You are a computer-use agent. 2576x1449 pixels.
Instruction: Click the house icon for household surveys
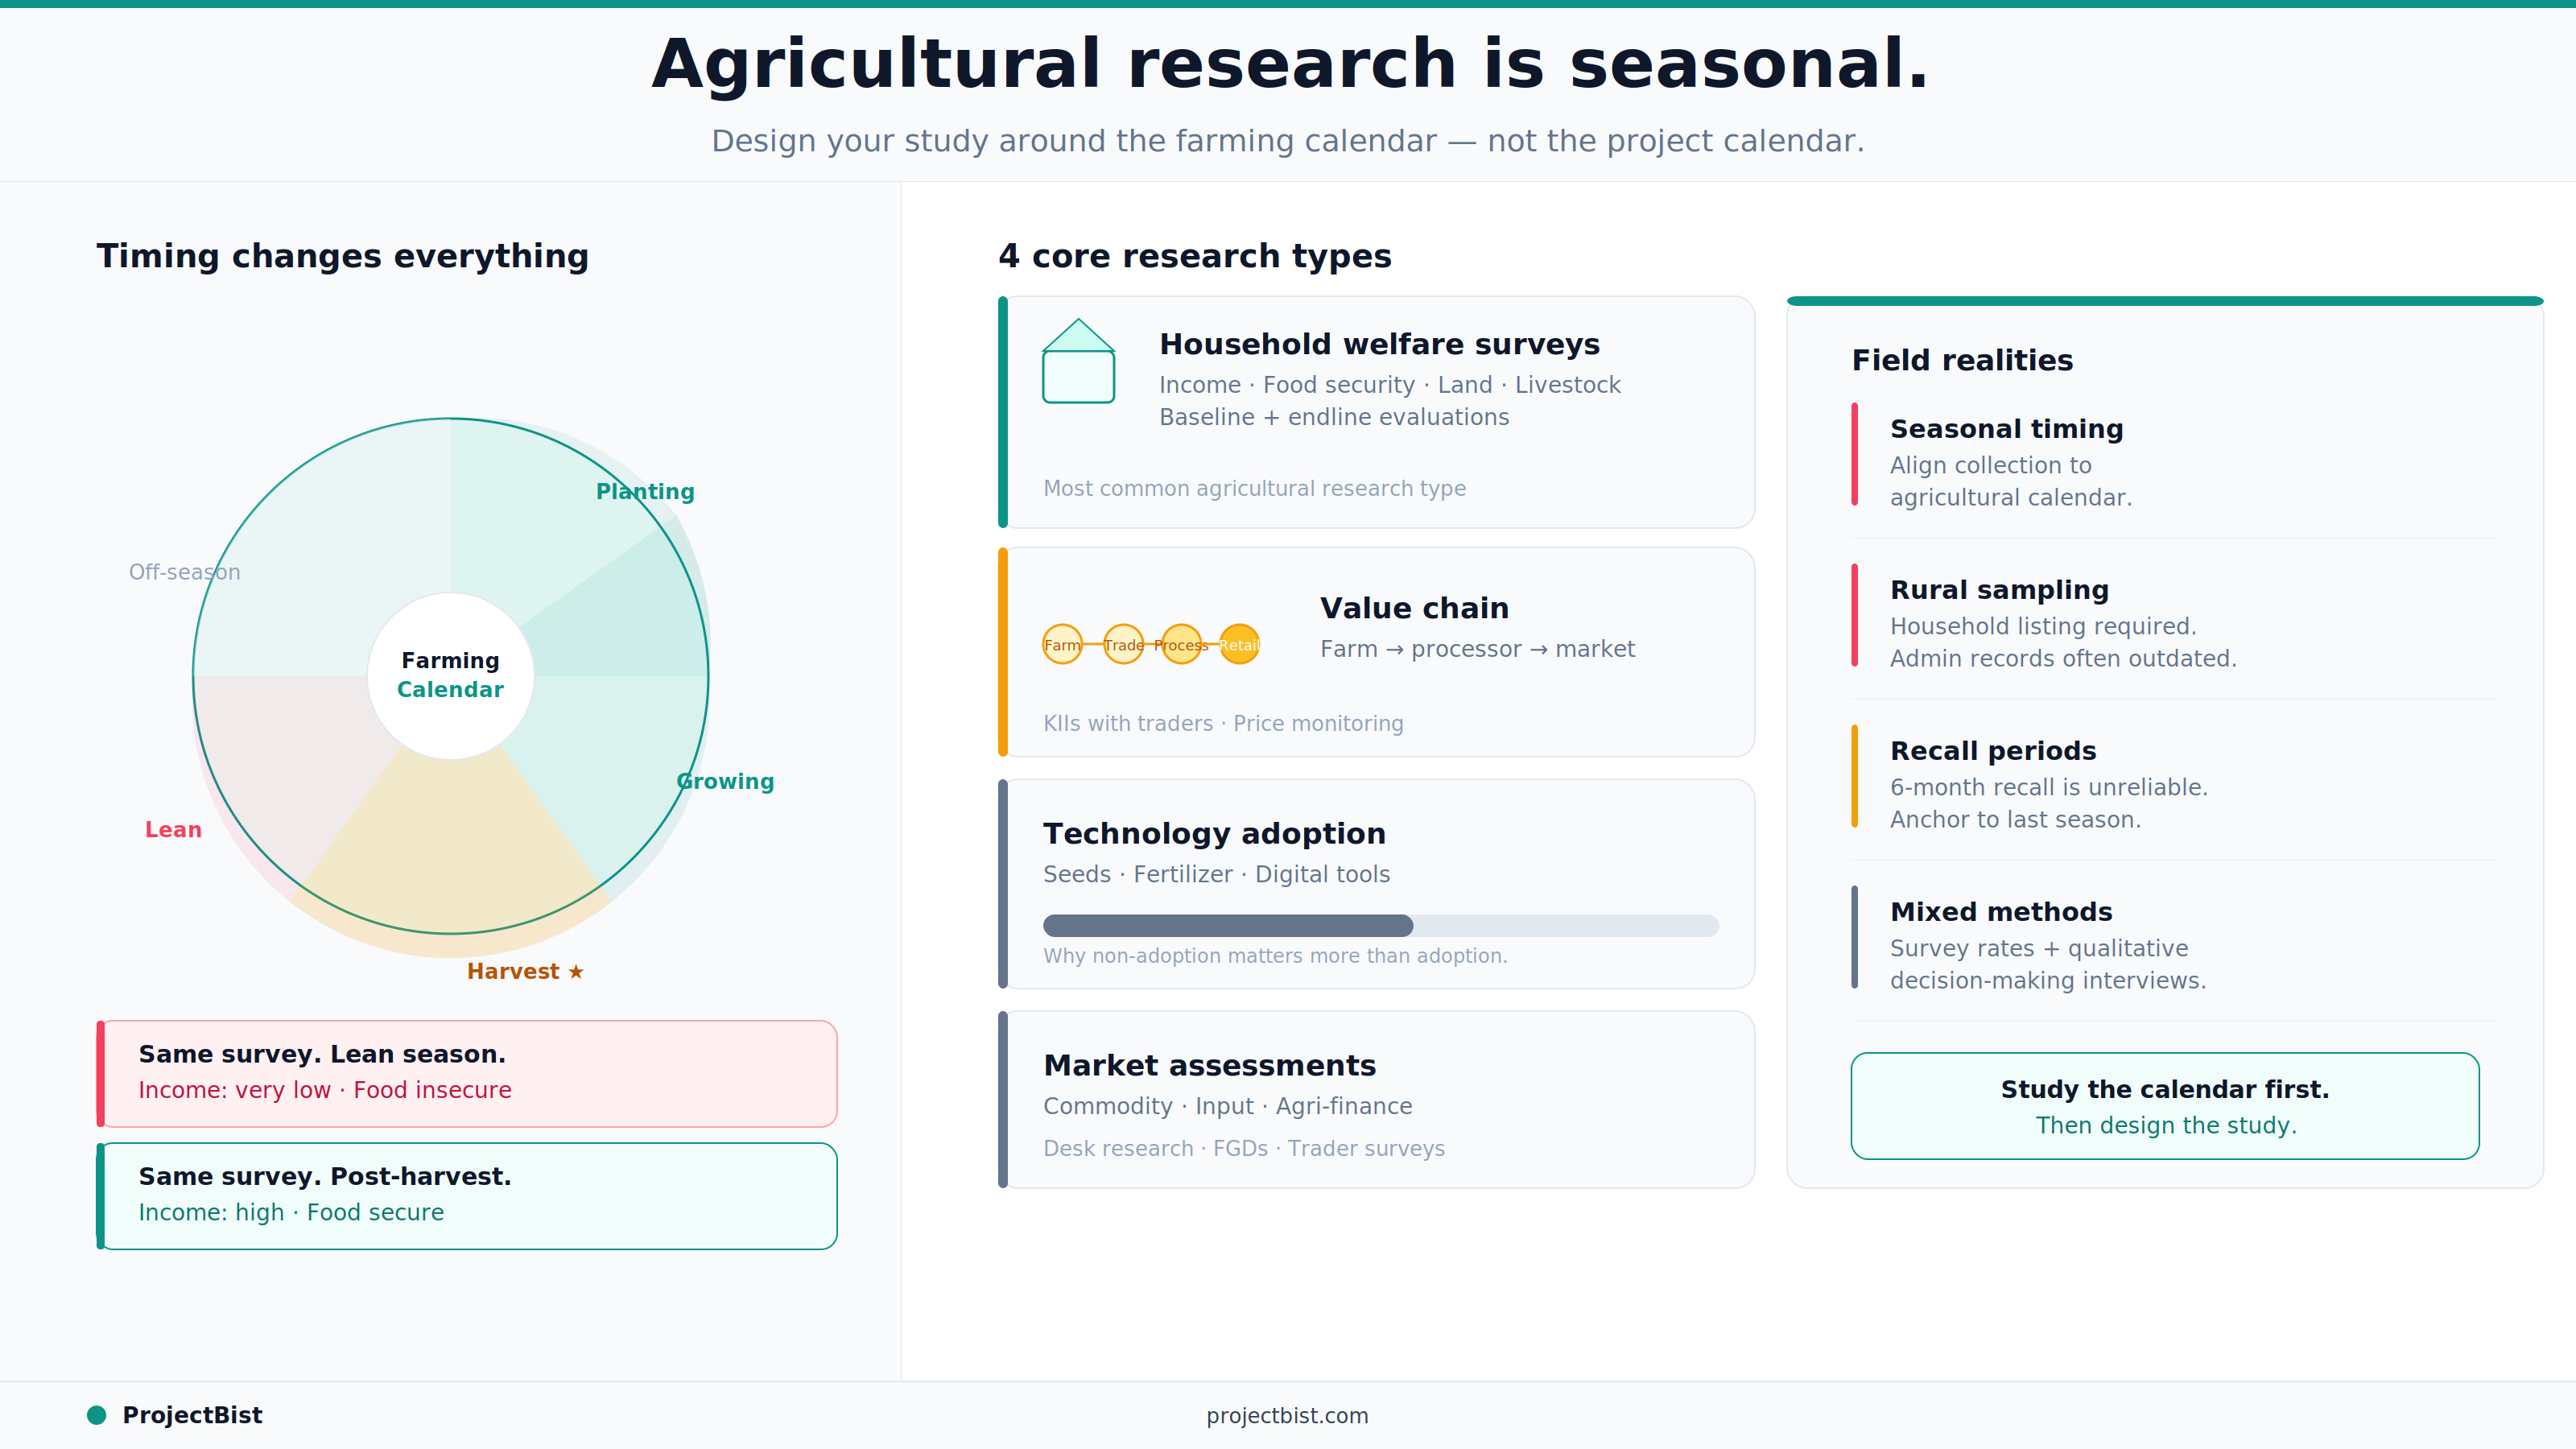click(1078, 361)
